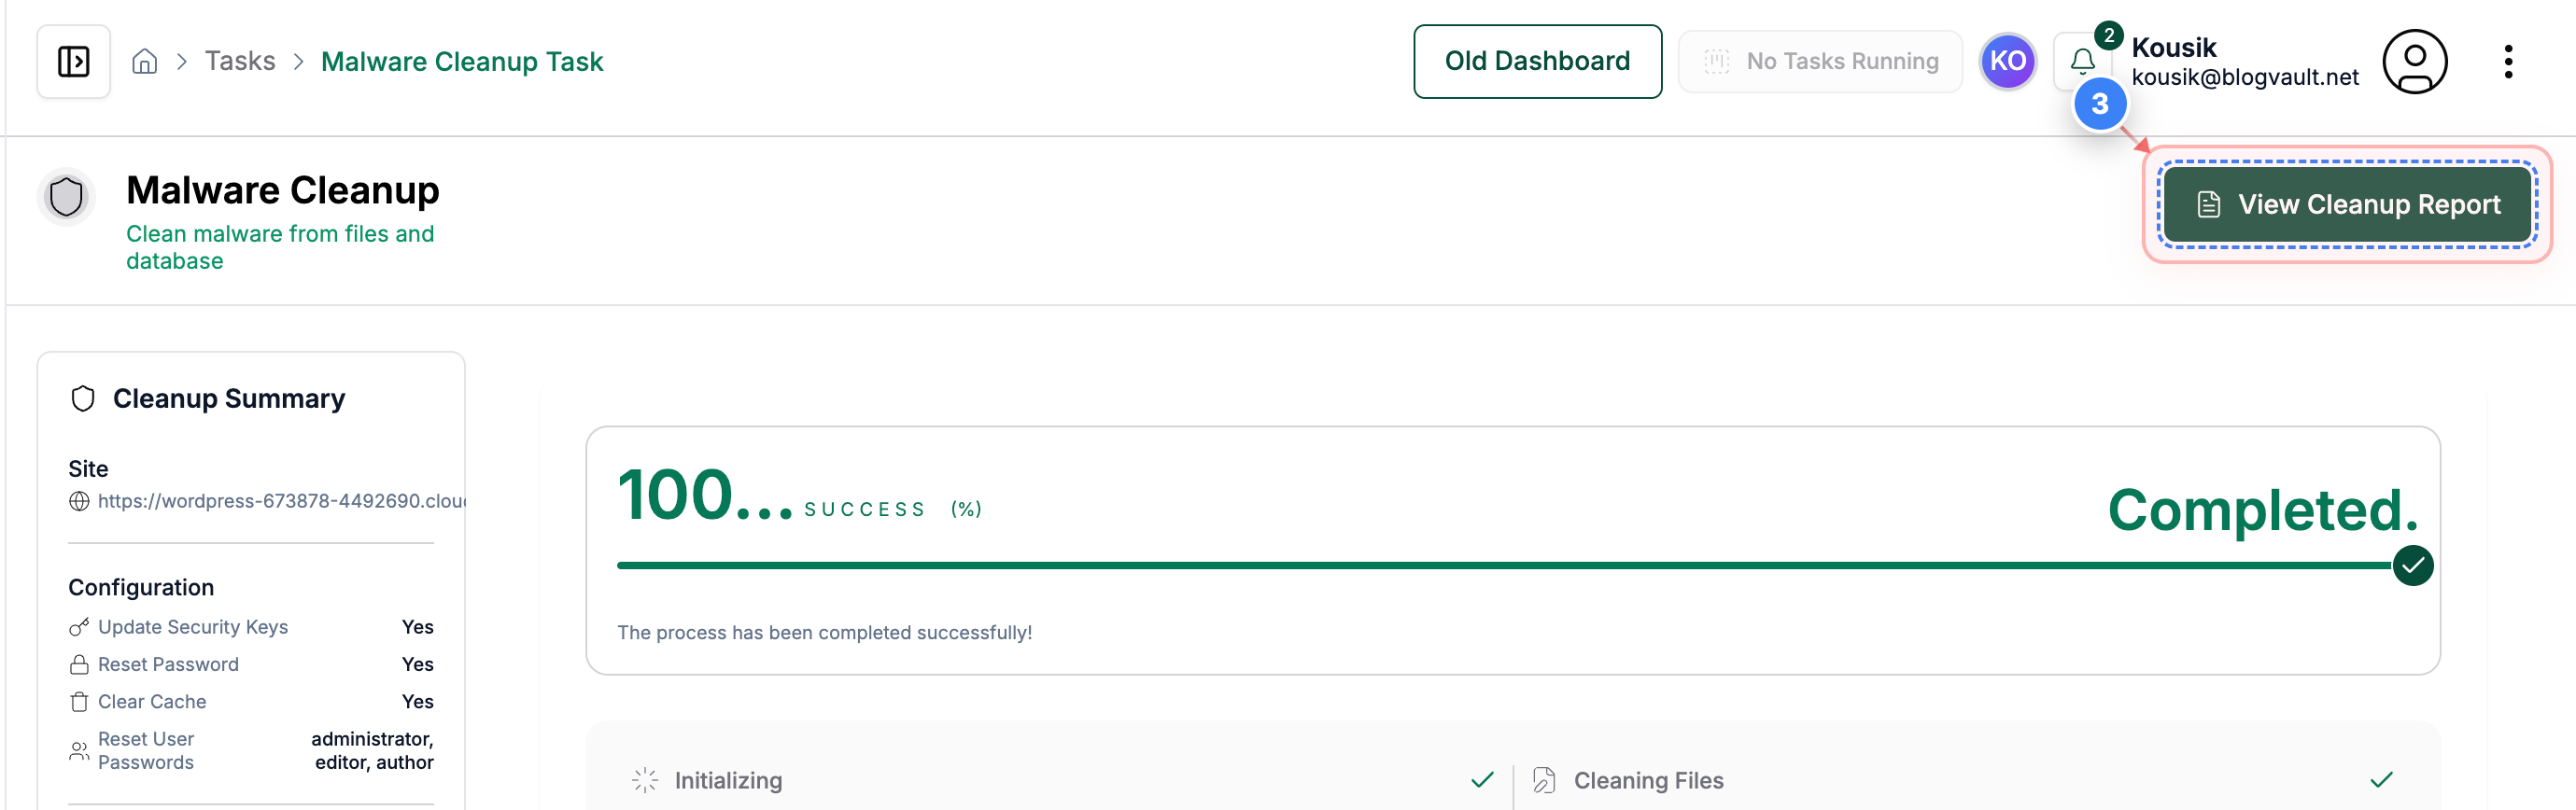
Task: Click the Initializing spinner icon
Action: [x=645, y=780]
